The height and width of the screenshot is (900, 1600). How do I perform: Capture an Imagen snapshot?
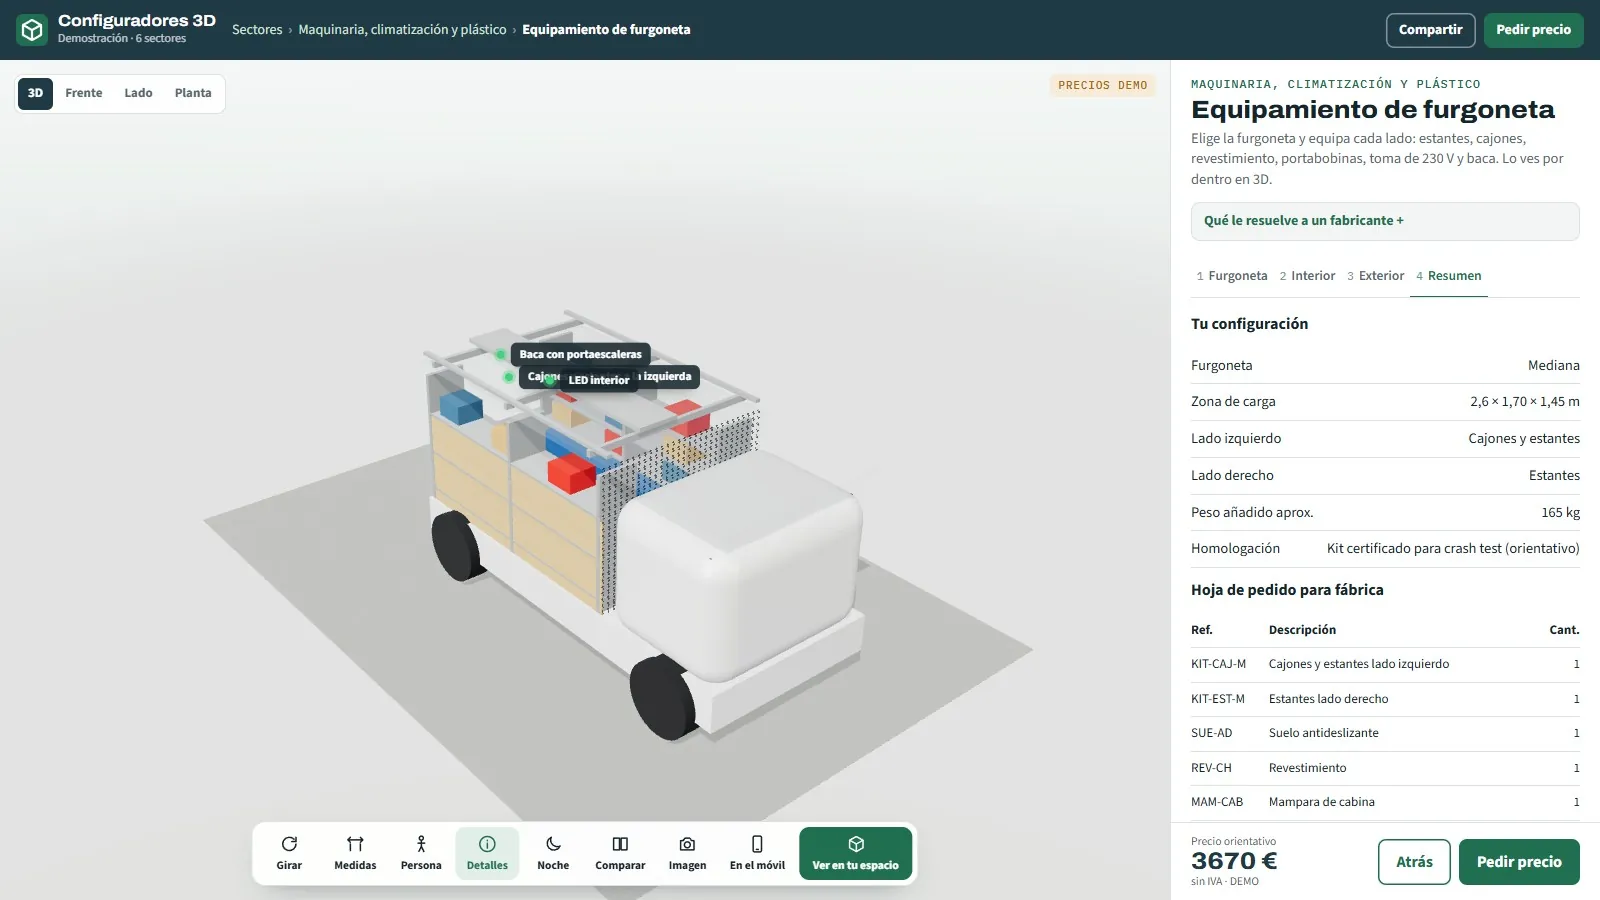(687, 854)
